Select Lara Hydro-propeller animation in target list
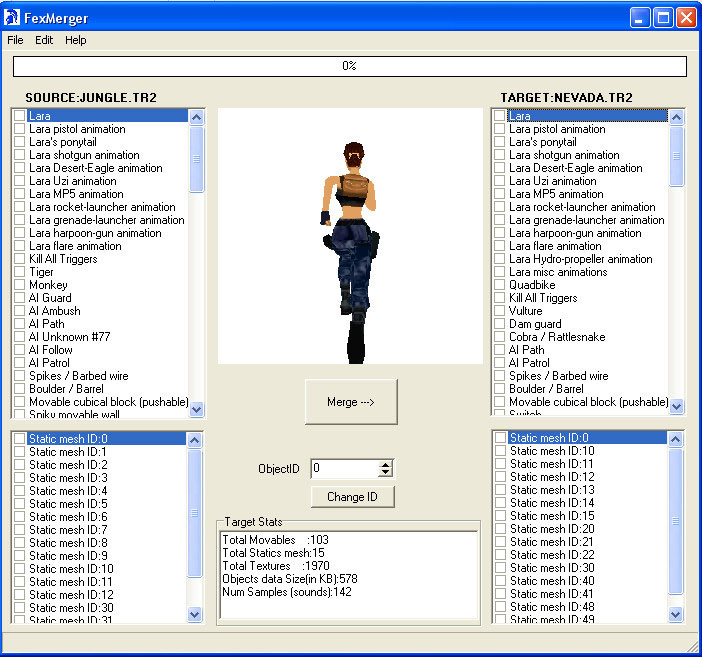The image size is (702, 657). (x=581, y=259)
